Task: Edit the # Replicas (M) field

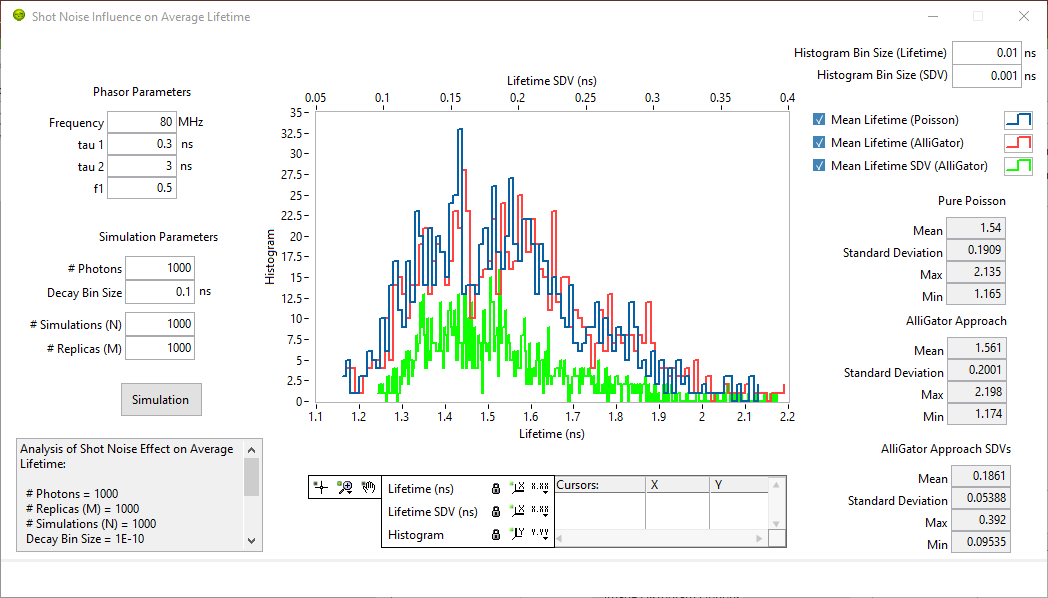Action: [x=160, y=348]
